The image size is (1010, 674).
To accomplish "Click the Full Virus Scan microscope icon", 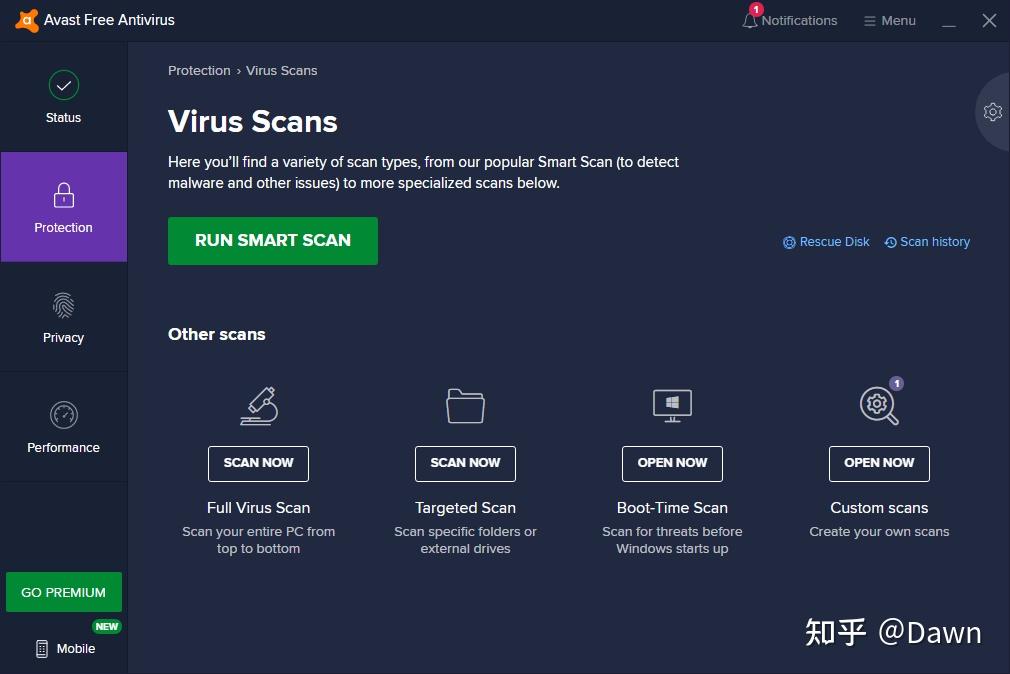I will [259, 406].
